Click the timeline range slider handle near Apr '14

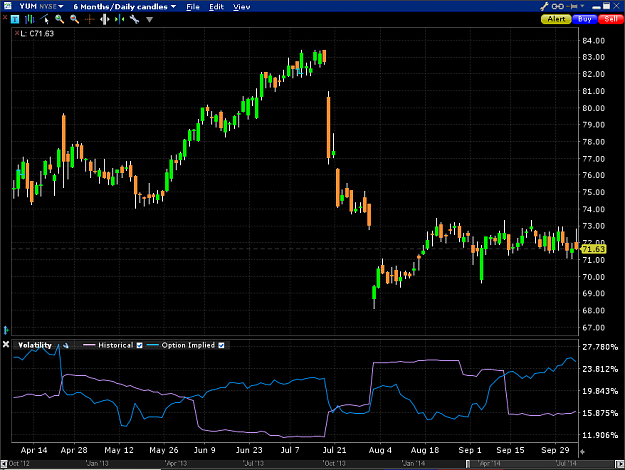coord(468,464)
